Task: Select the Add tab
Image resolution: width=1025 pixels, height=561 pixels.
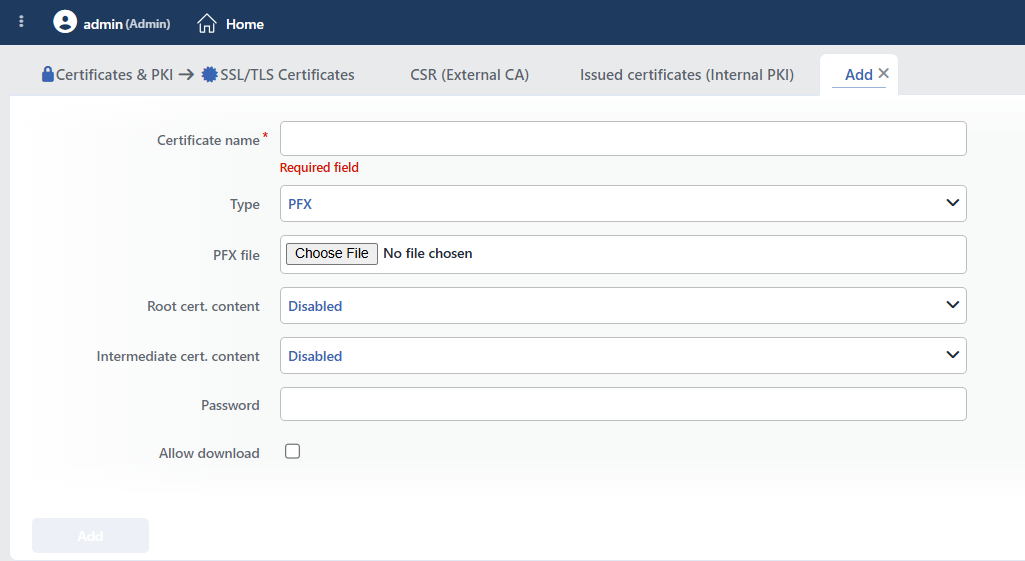Action: [x=858, y=75]
